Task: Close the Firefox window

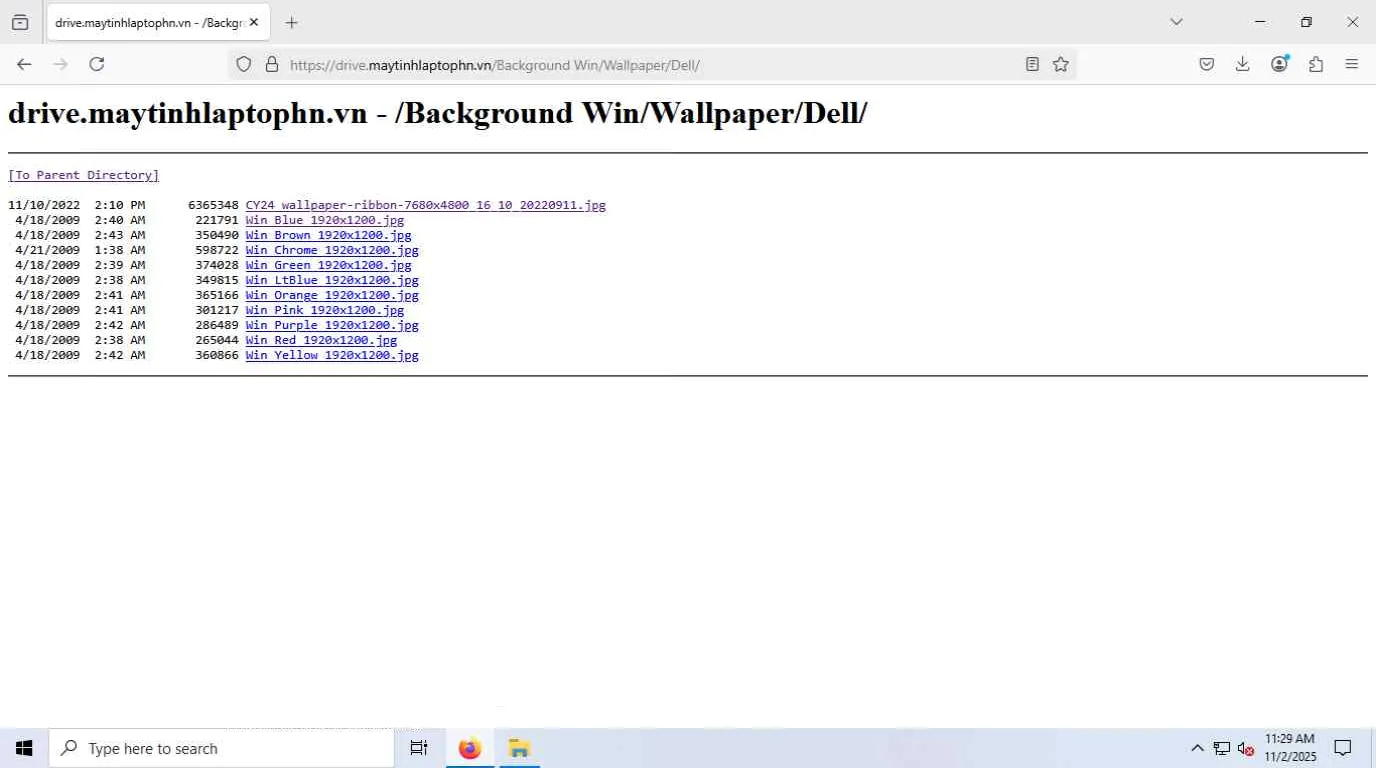Action: [1352, 22]
